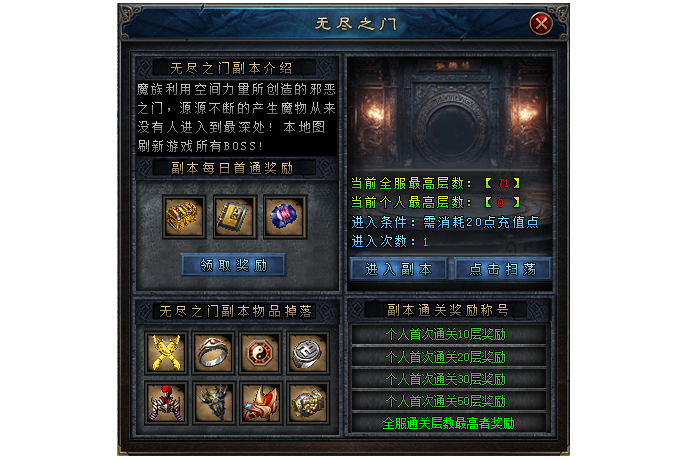Click the golden treasure chest reward icon
This screenshot has width=688, height=460.
[x=184, y=217]
